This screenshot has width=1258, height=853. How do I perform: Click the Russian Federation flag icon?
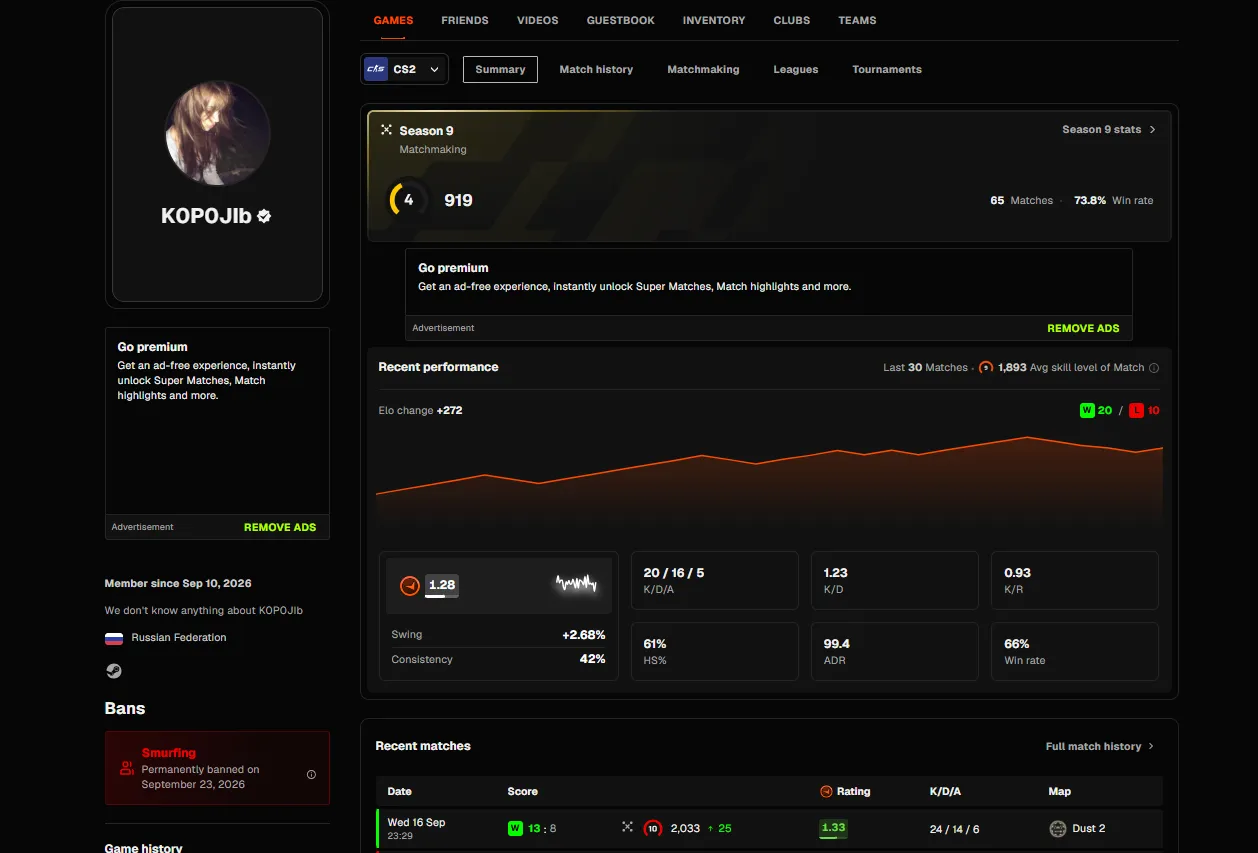114,638
